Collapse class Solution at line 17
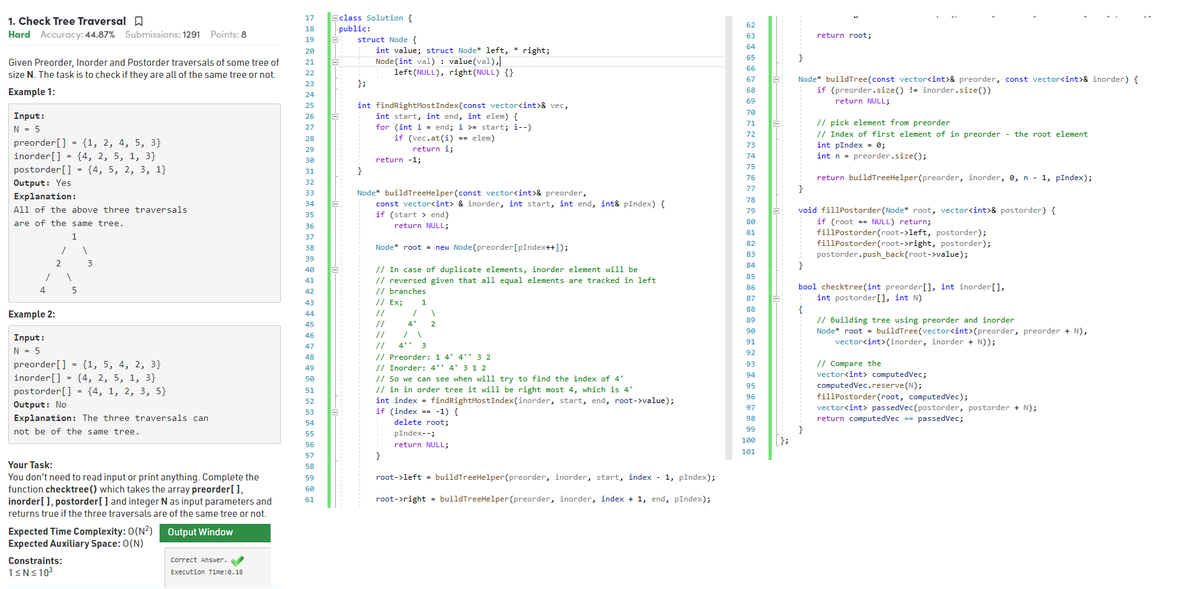Screen dimensions: 1200x589 pyautogui.click(x=334, y=18)
